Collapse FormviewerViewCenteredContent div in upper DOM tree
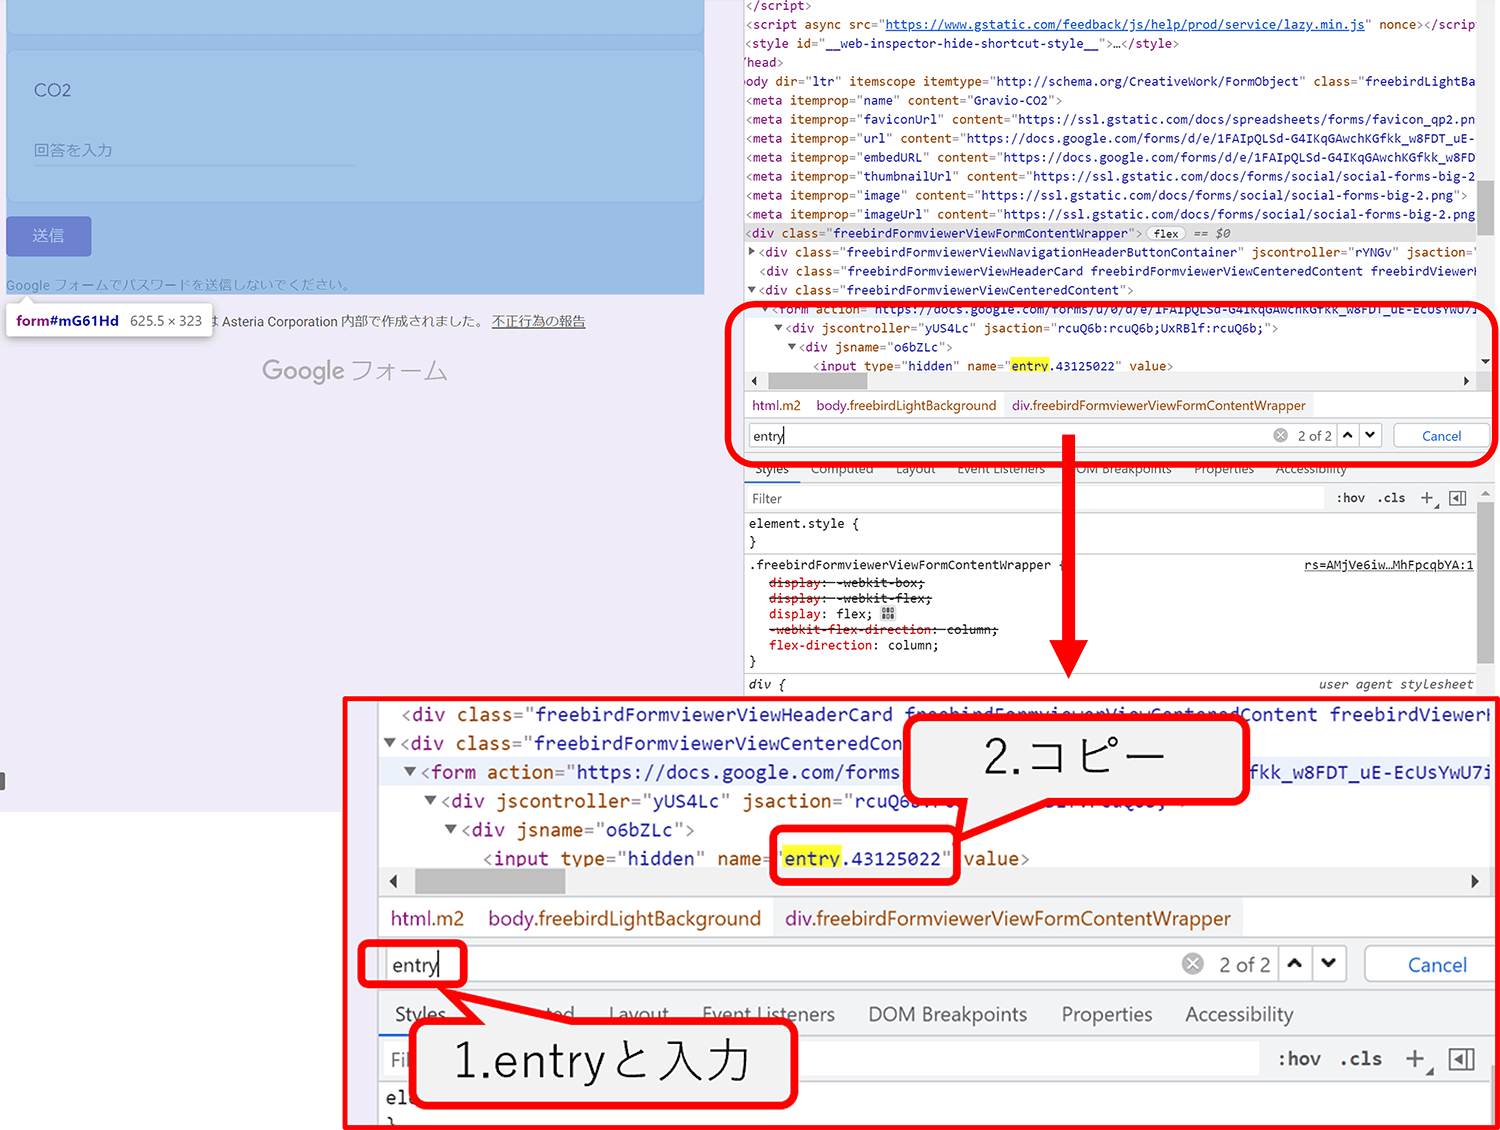Screen dimensions: 1500x1130 tap(752, 290)
